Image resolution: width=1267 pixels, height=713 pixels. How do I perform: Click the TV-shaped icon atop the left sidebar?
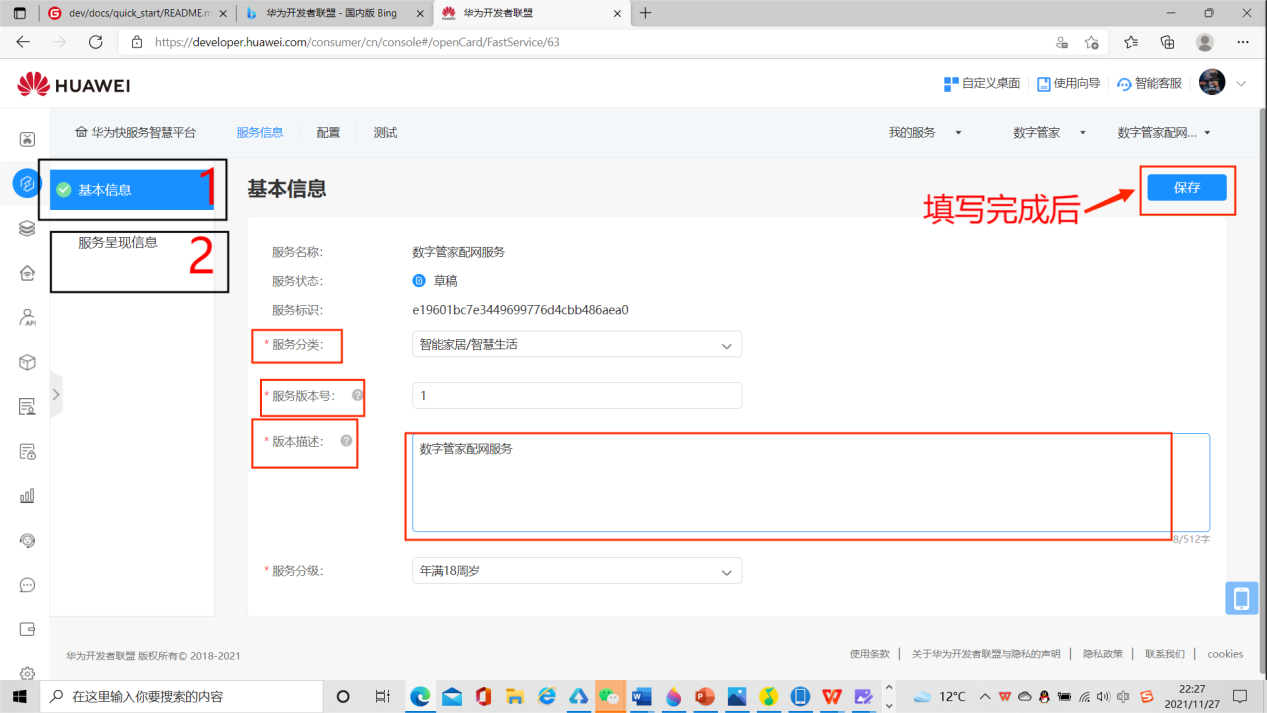(28, 139)
